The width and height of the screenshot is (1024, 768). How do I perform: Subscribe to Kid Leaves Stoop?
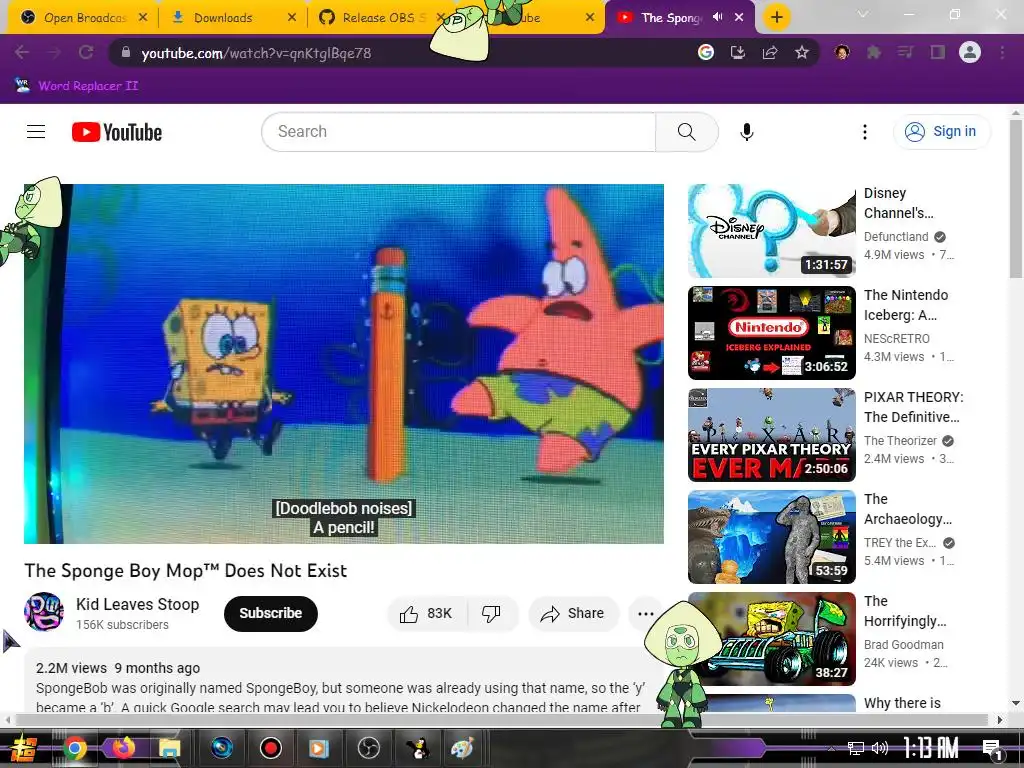click(x=270, y=613)
